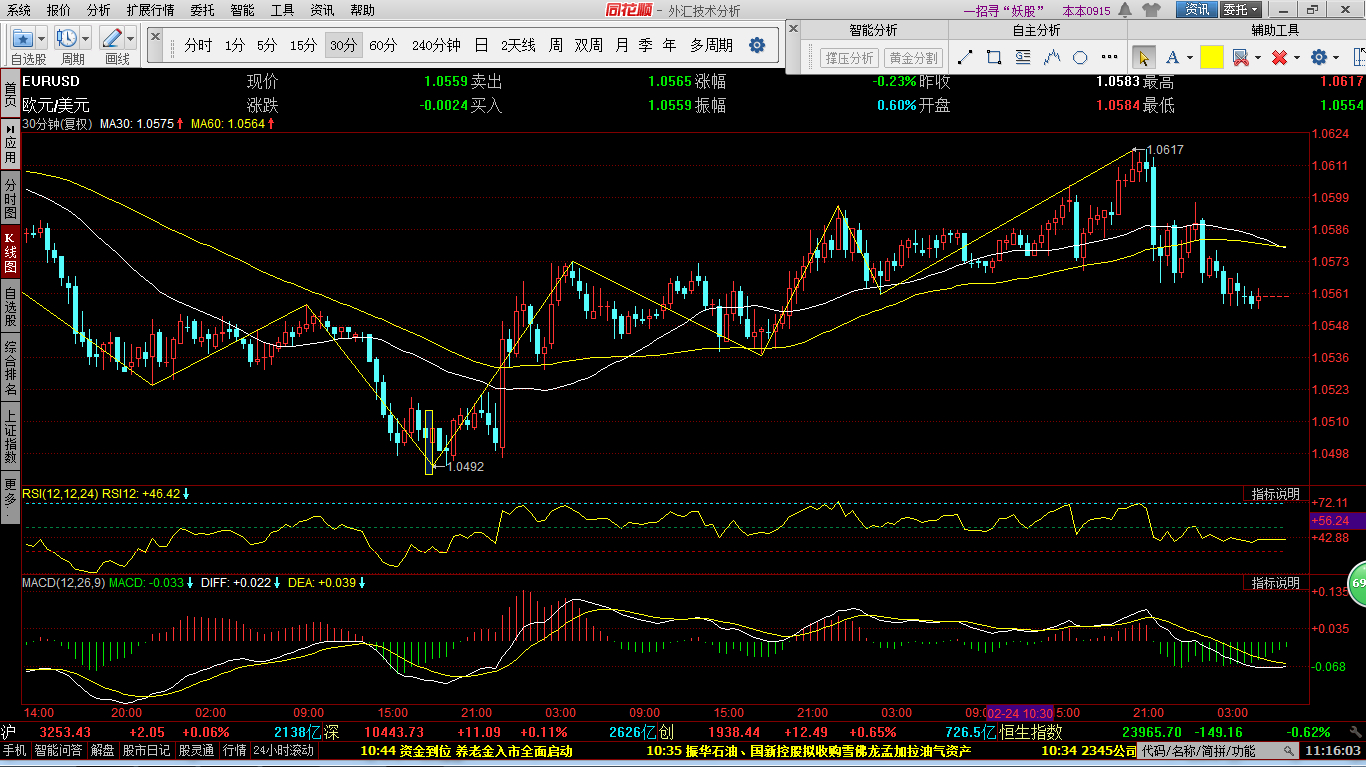This screenshot has height=767, width=1366.
Task: Select the 5分 period
Action: (x=267, y=45)
